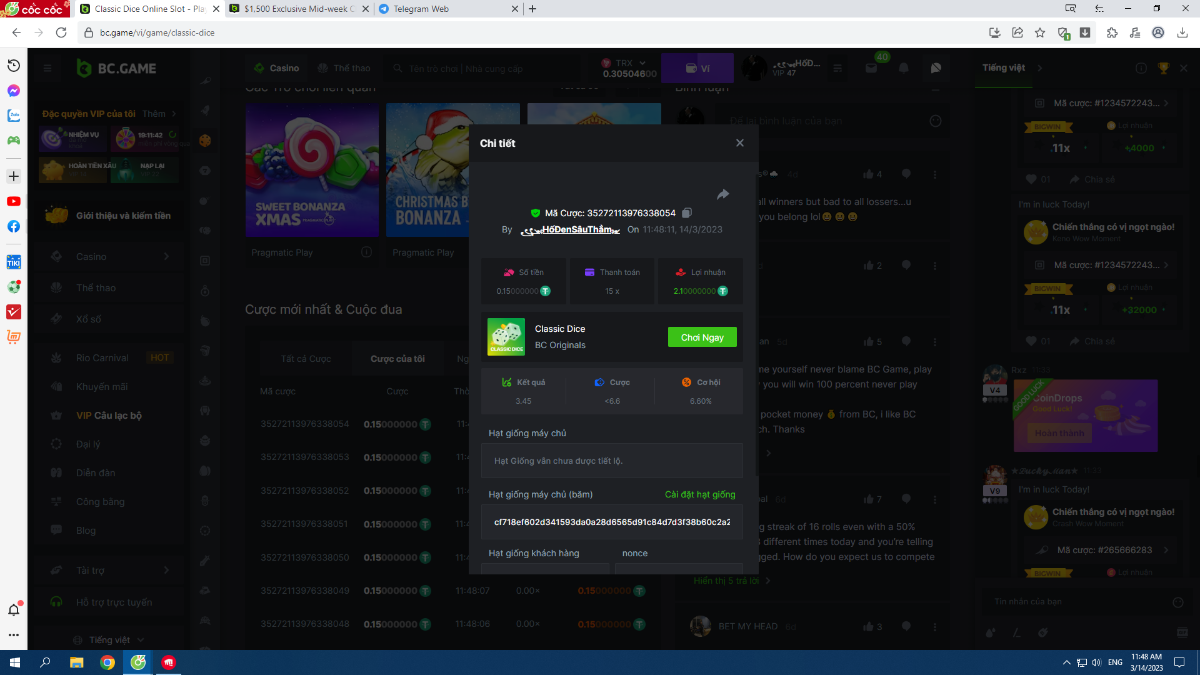This screenshot has width=1200, height=675.
Task: Expand the Casino sidebar menu
Action: click(x=110, y=257)
